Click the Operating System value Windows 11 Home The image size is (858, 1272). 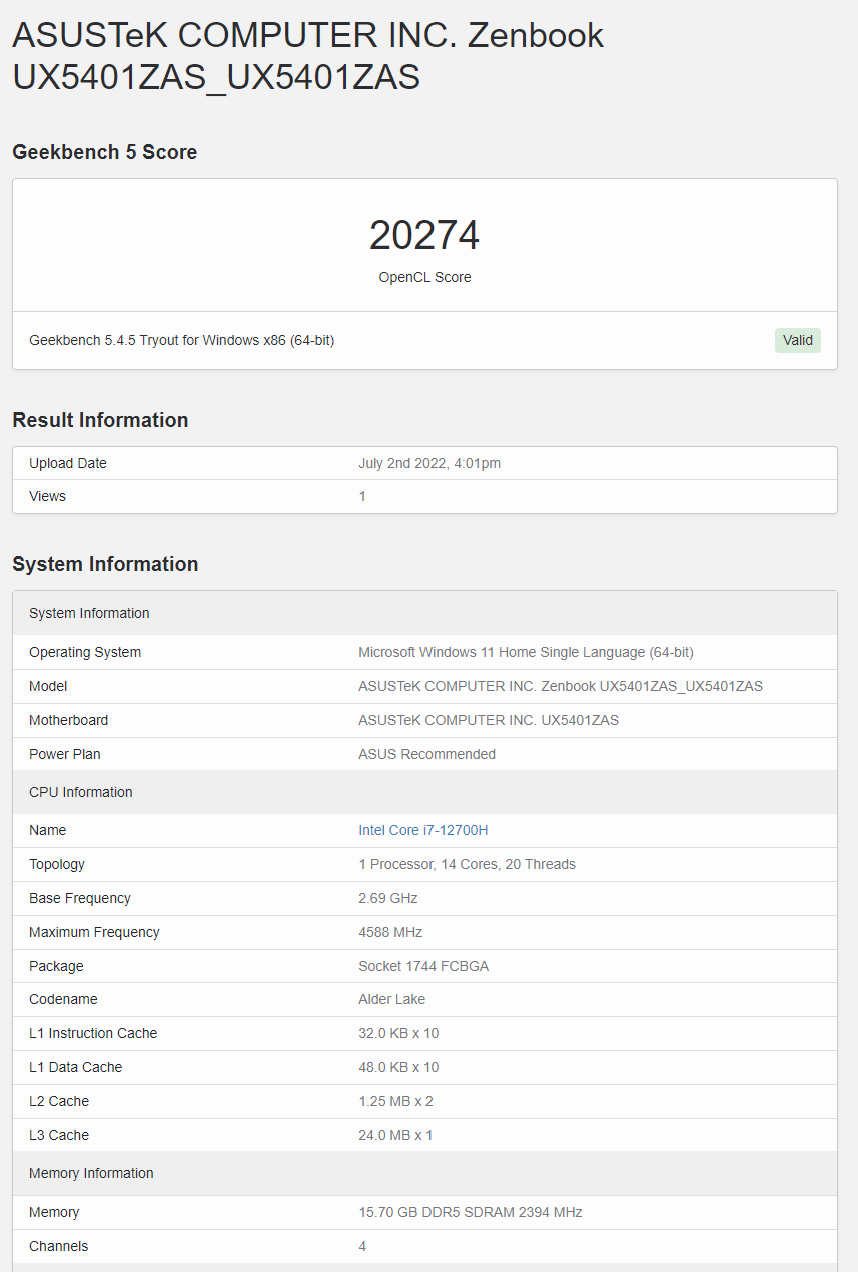(526, 652)
